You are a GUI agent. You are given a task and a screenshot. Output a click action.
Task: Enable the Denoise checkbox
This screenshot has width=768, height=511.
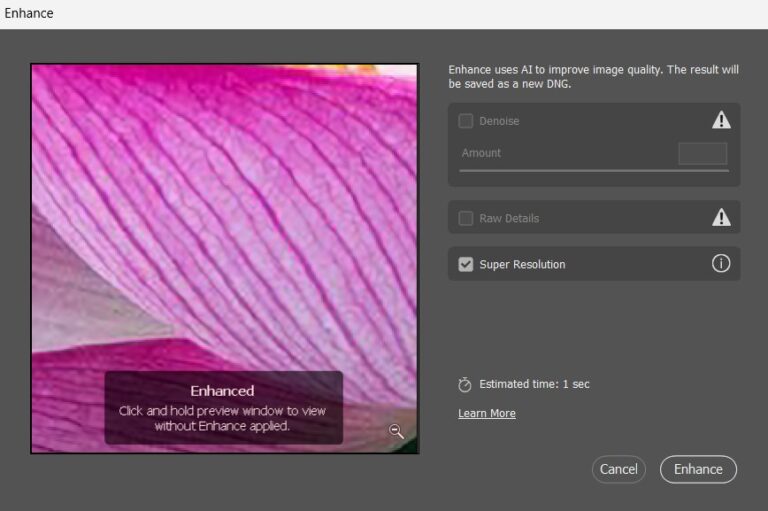465,121
